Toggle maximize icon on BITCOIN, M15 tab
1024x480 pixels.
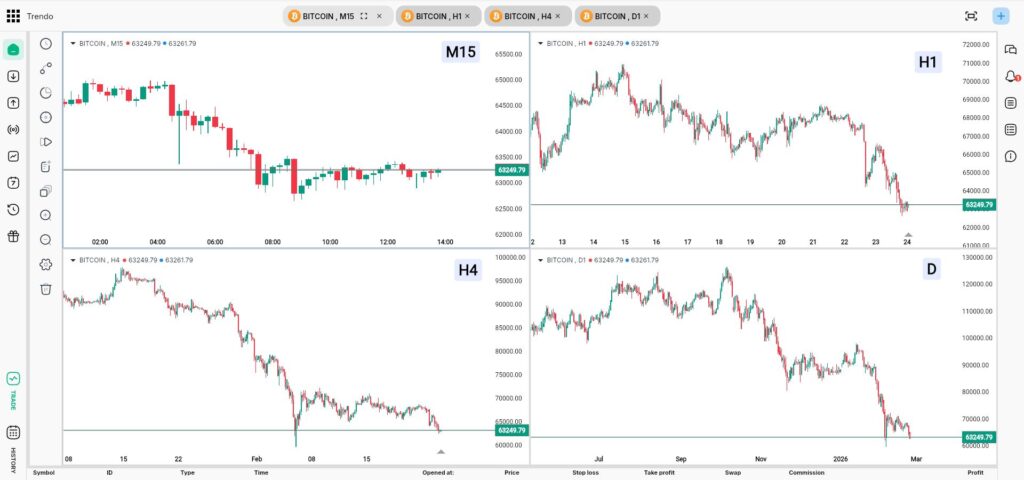point(364,16)
